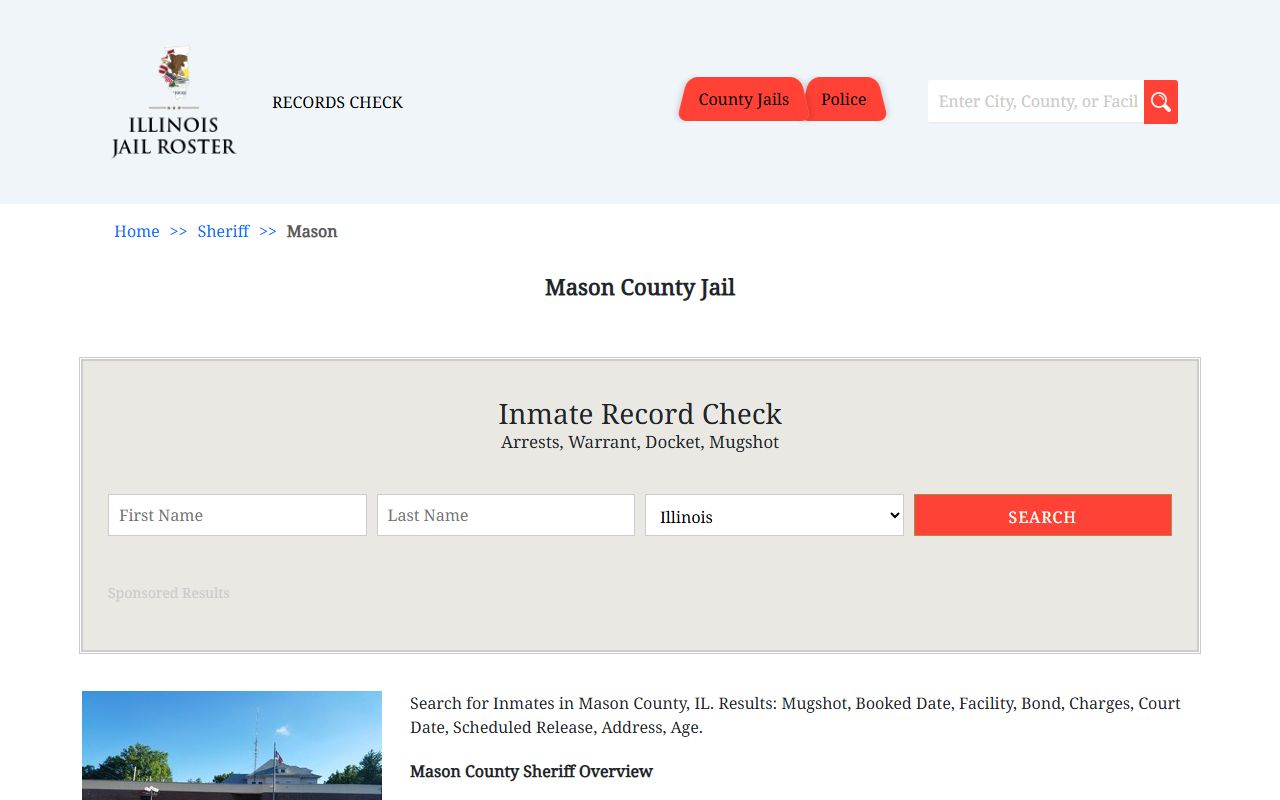
Task: Click the Inmate Record Check title
Action: (x=640, y=413)
